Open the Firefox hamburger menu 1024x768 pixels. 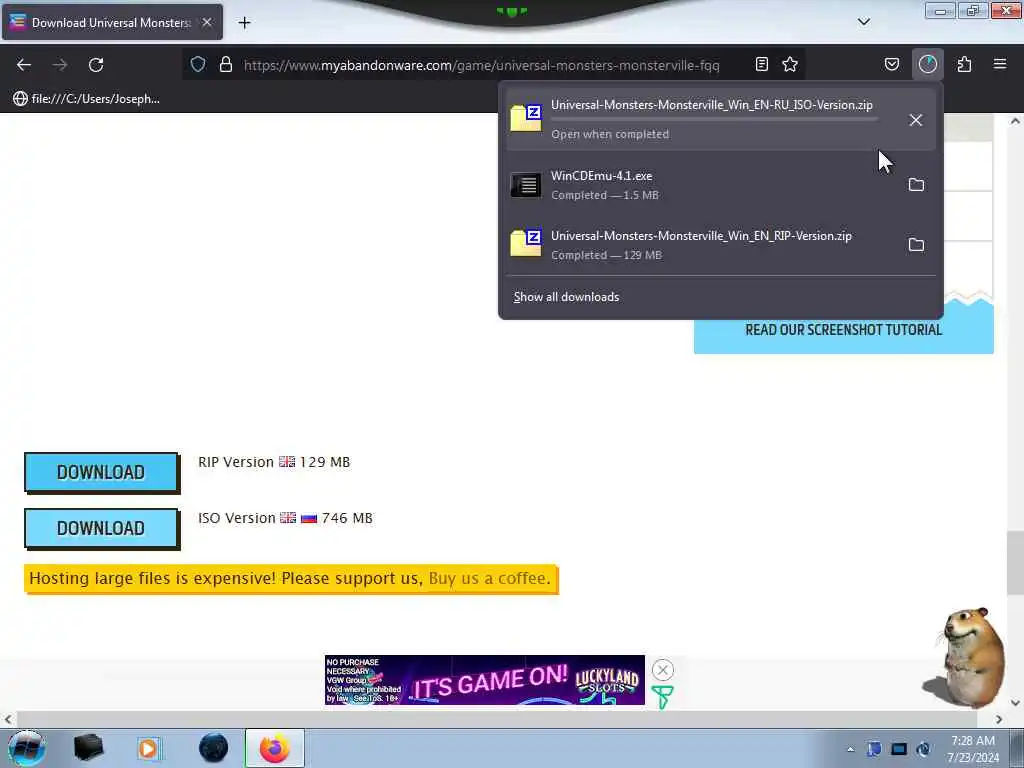coord(1000,64)
